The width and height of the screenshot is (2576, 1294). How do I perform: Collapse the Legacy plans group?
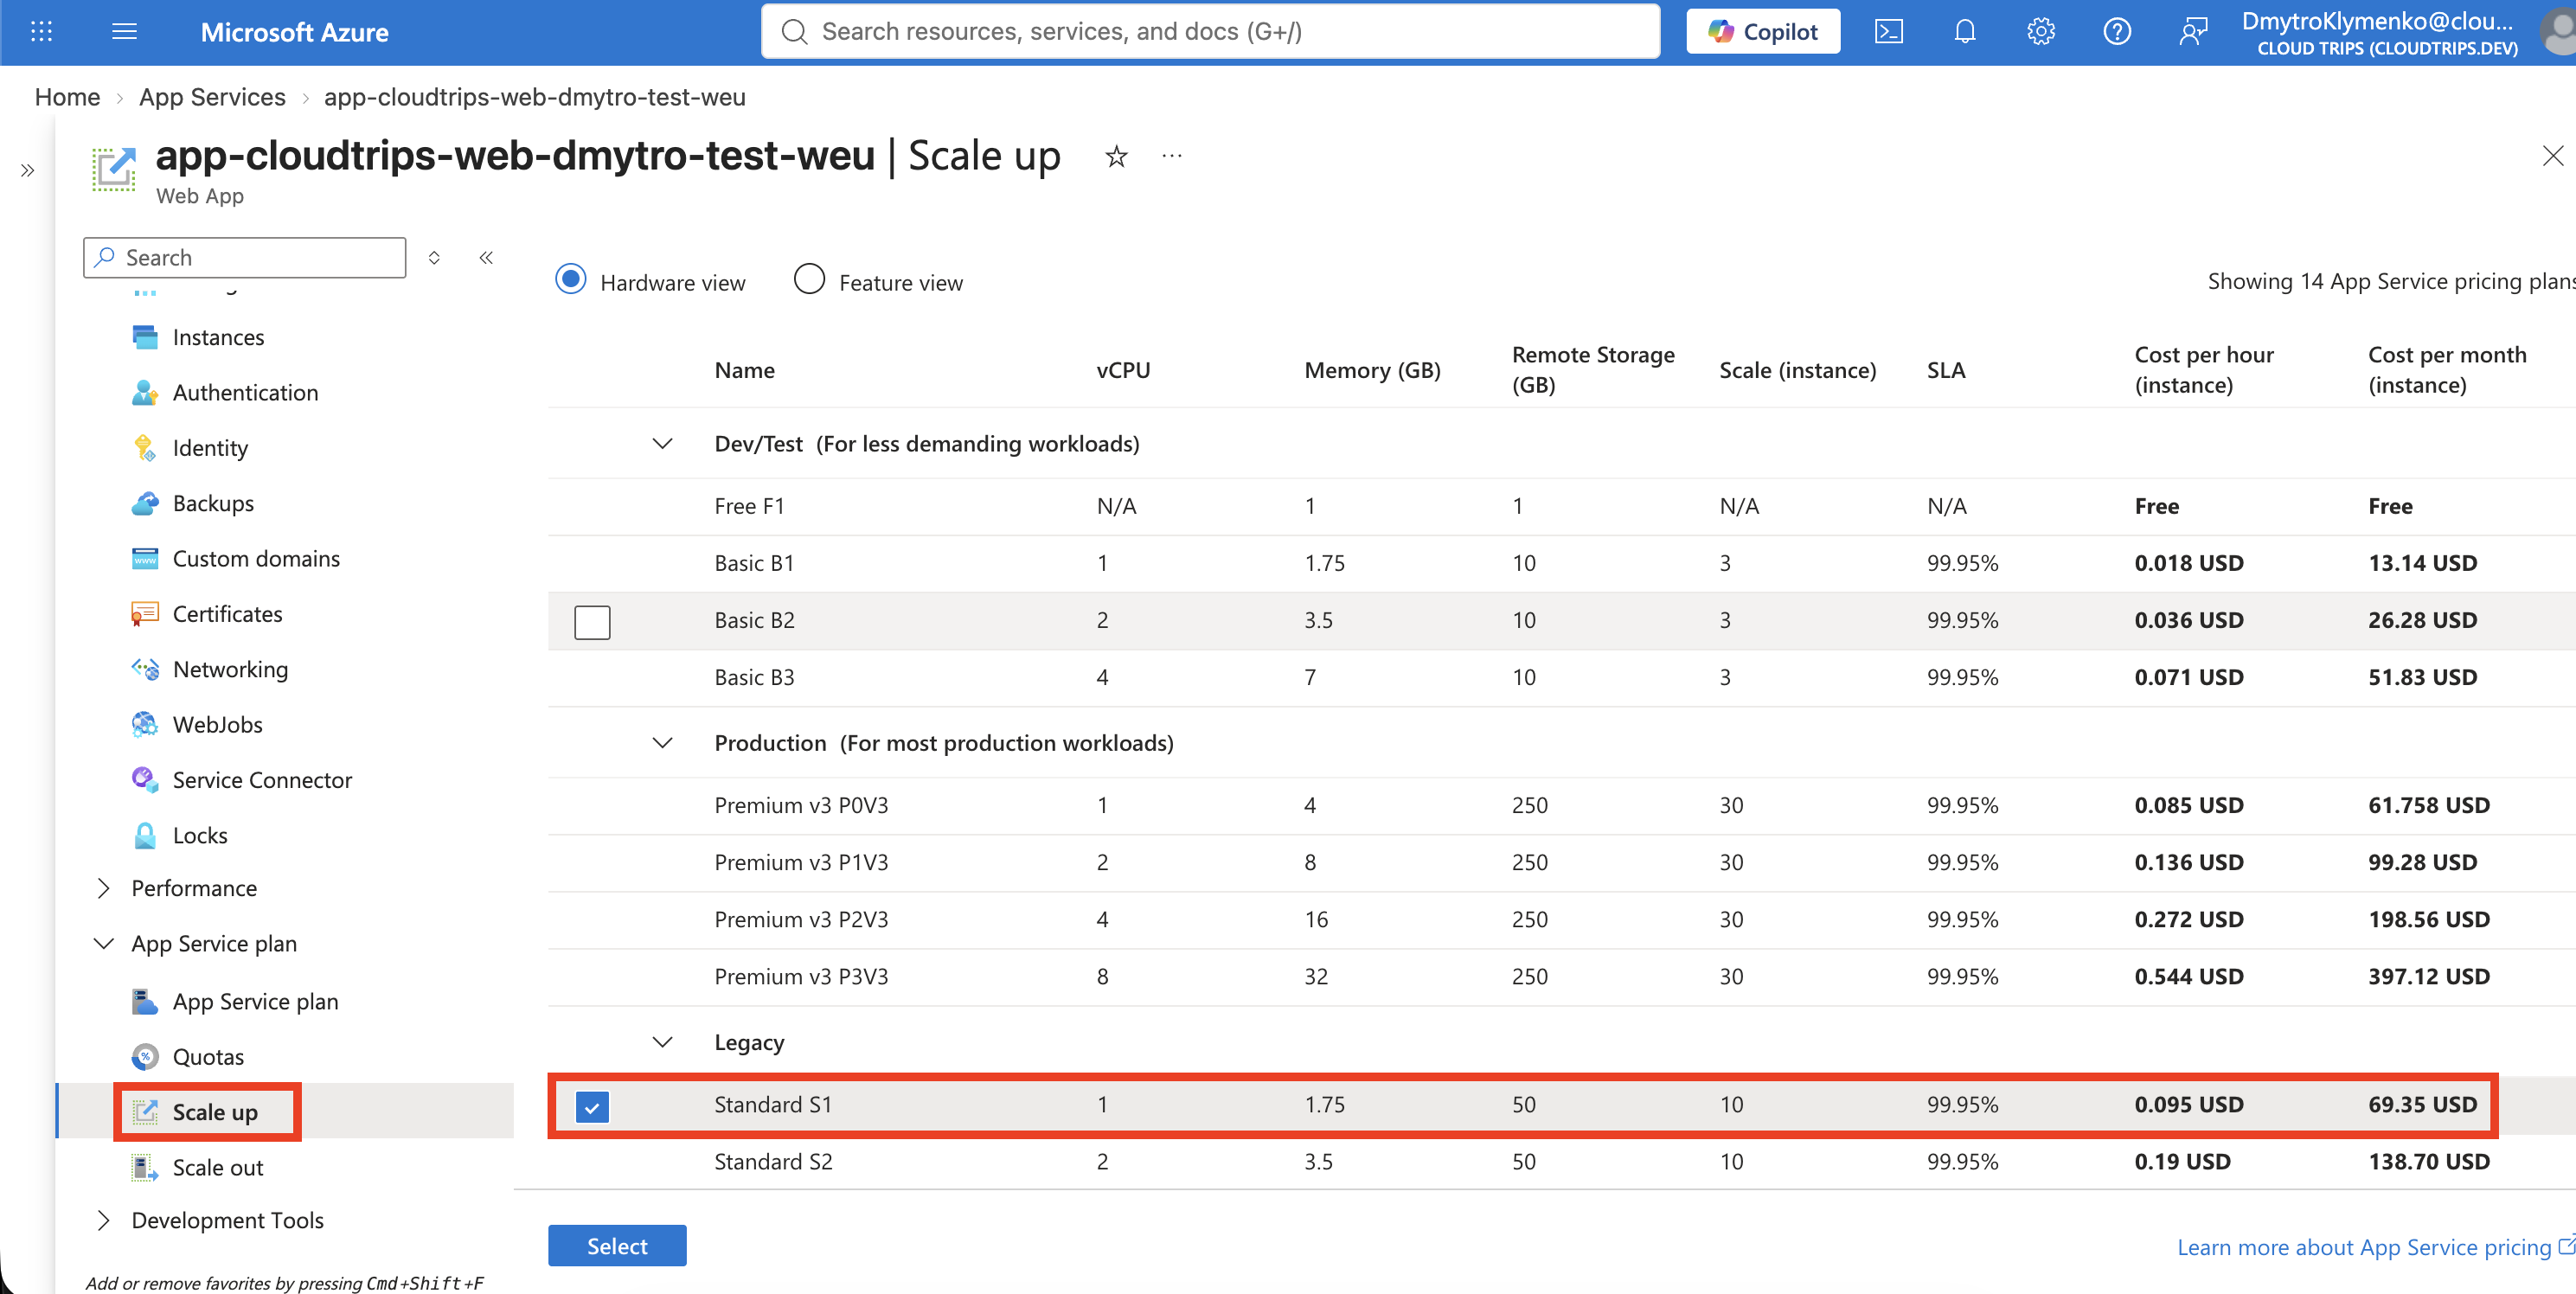click(x=662, y=1042)
